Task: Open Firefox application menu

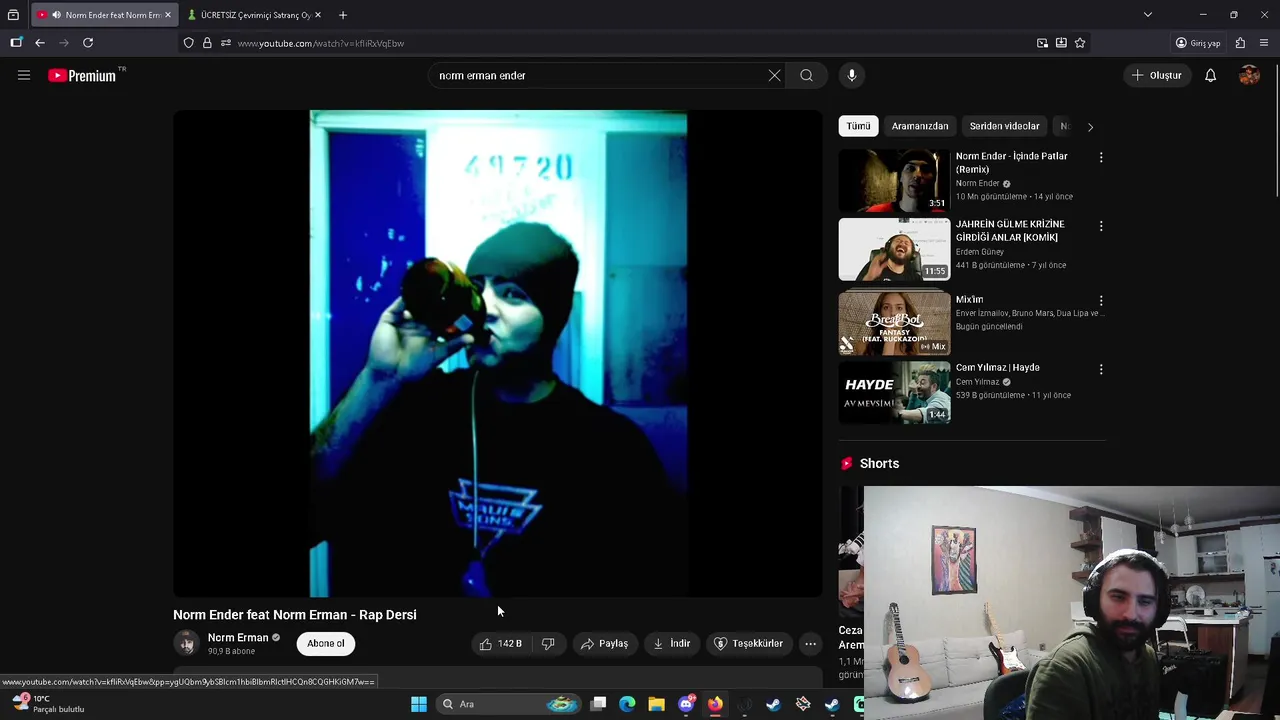Action: pyautogui.click(x=1264, y=43)
